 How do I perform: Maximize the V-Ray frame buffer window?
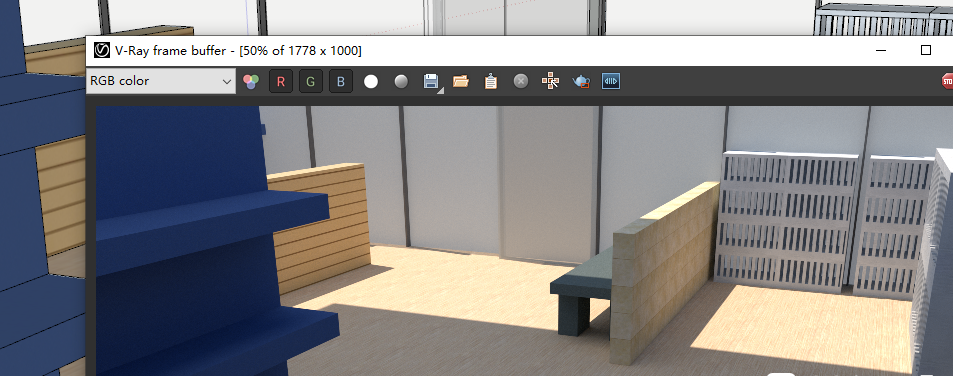[926, 50]
